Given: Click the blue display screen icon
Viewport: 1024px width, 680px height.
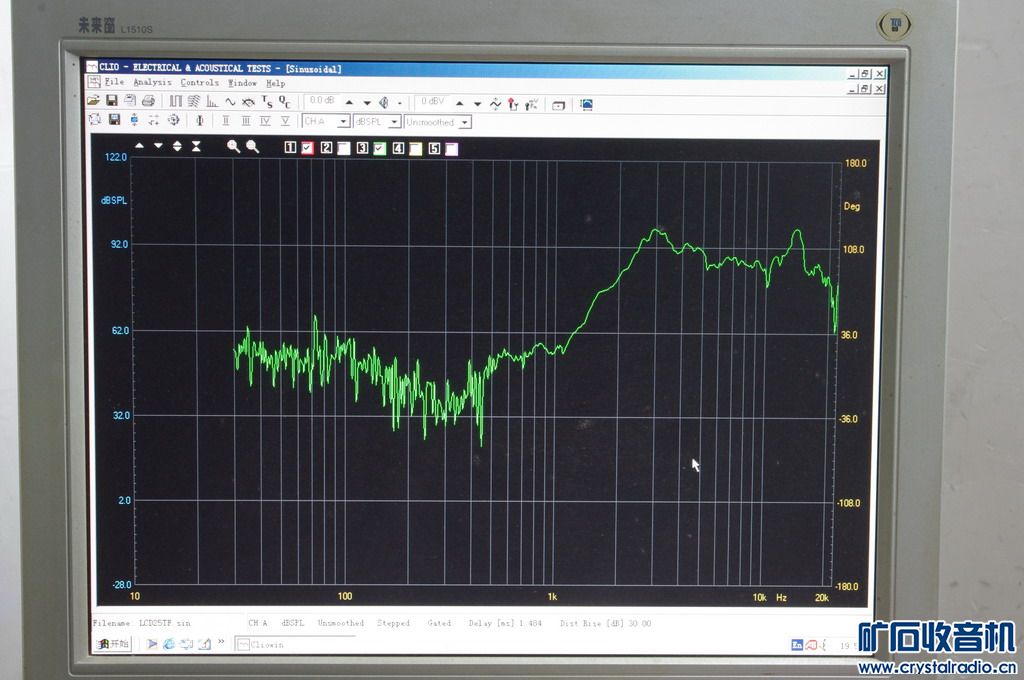Looking at the screenshot, I should tap(586, 105).
